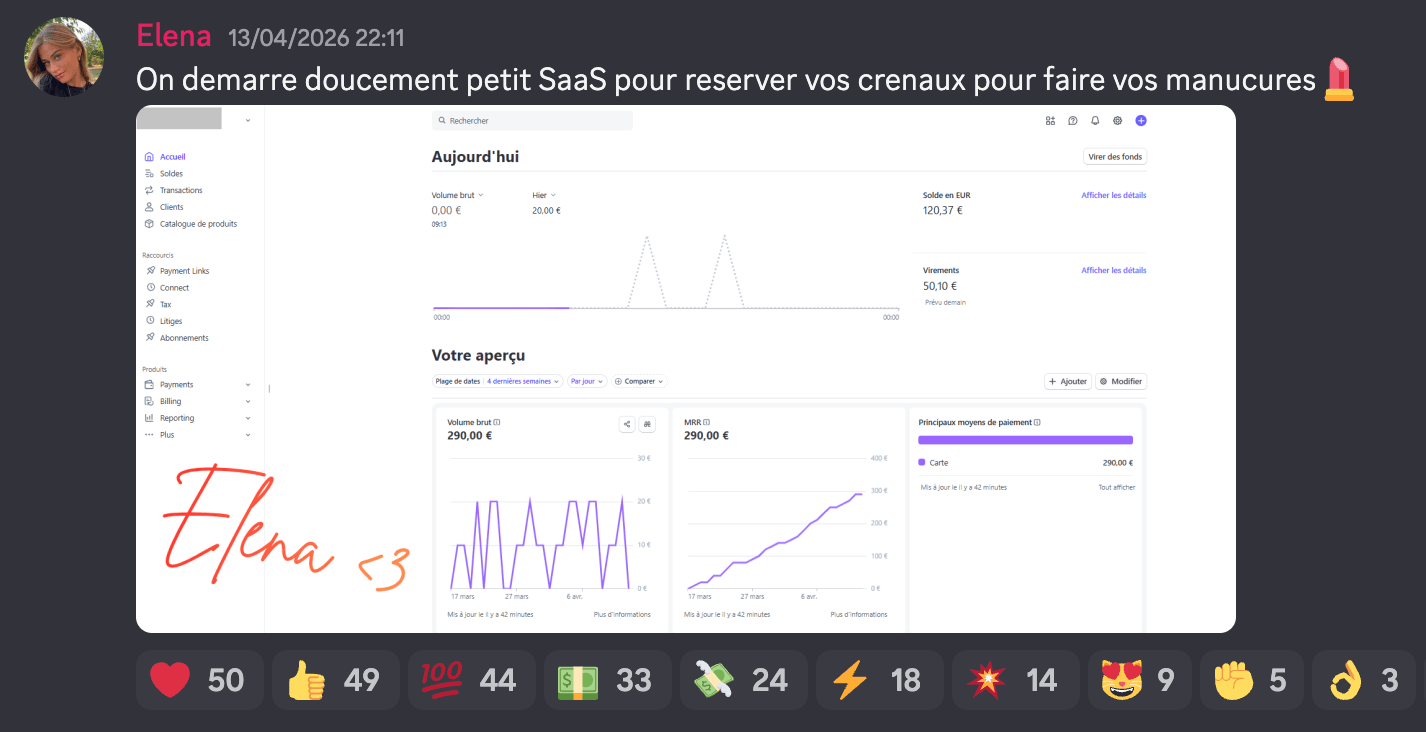Screen dimensions: 1426x732
Task: Open the pinned Payment Links shortcut
Action: (184, 271)
